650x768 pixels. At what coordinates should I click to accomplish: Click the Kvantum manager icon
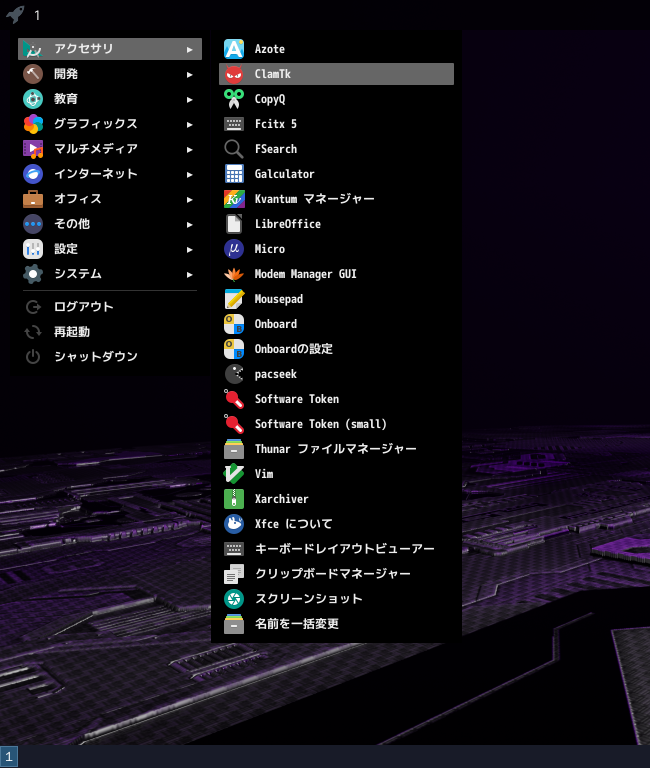click(234, 199)
